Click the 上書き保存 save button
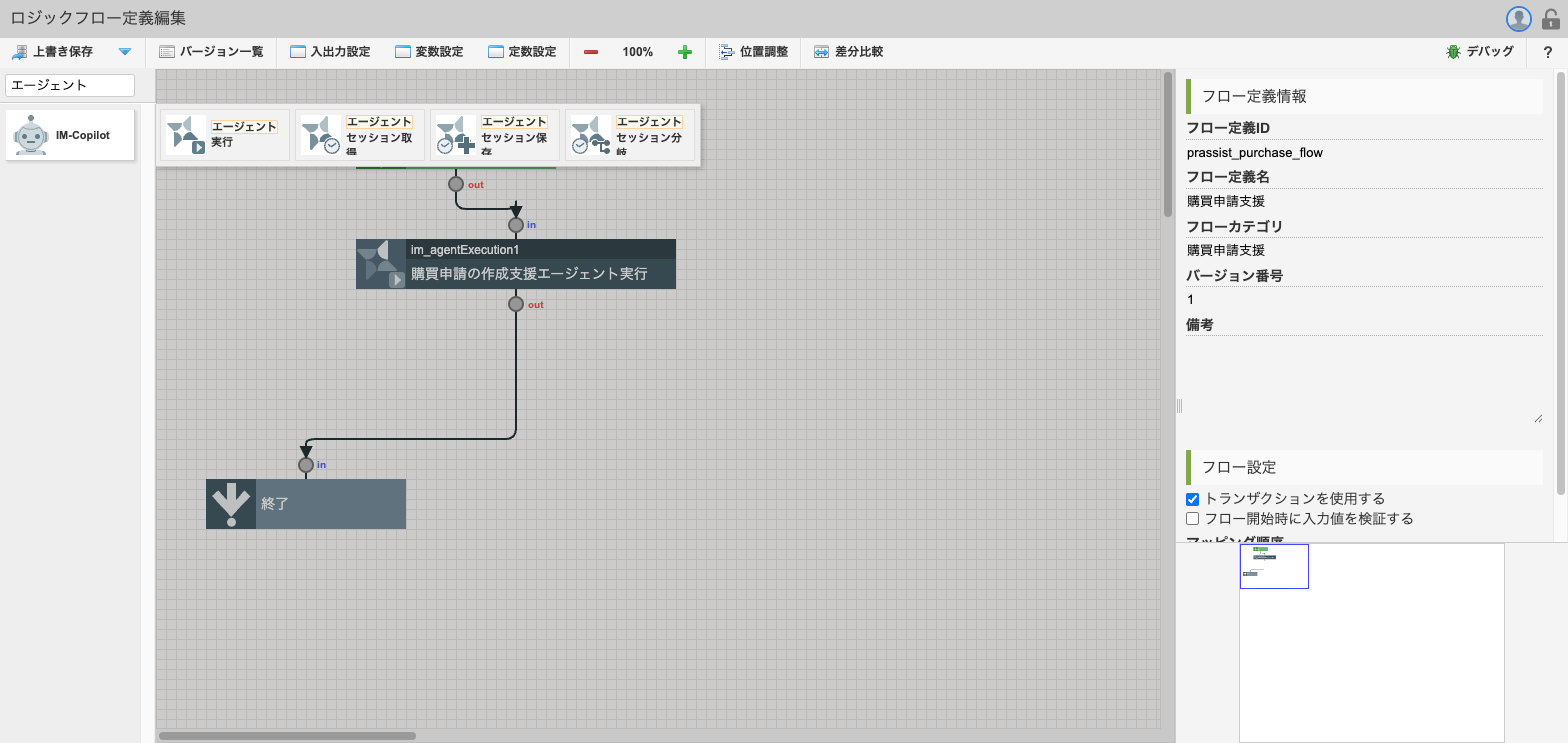Screen dimensions: 1568x743 point(52,52)
